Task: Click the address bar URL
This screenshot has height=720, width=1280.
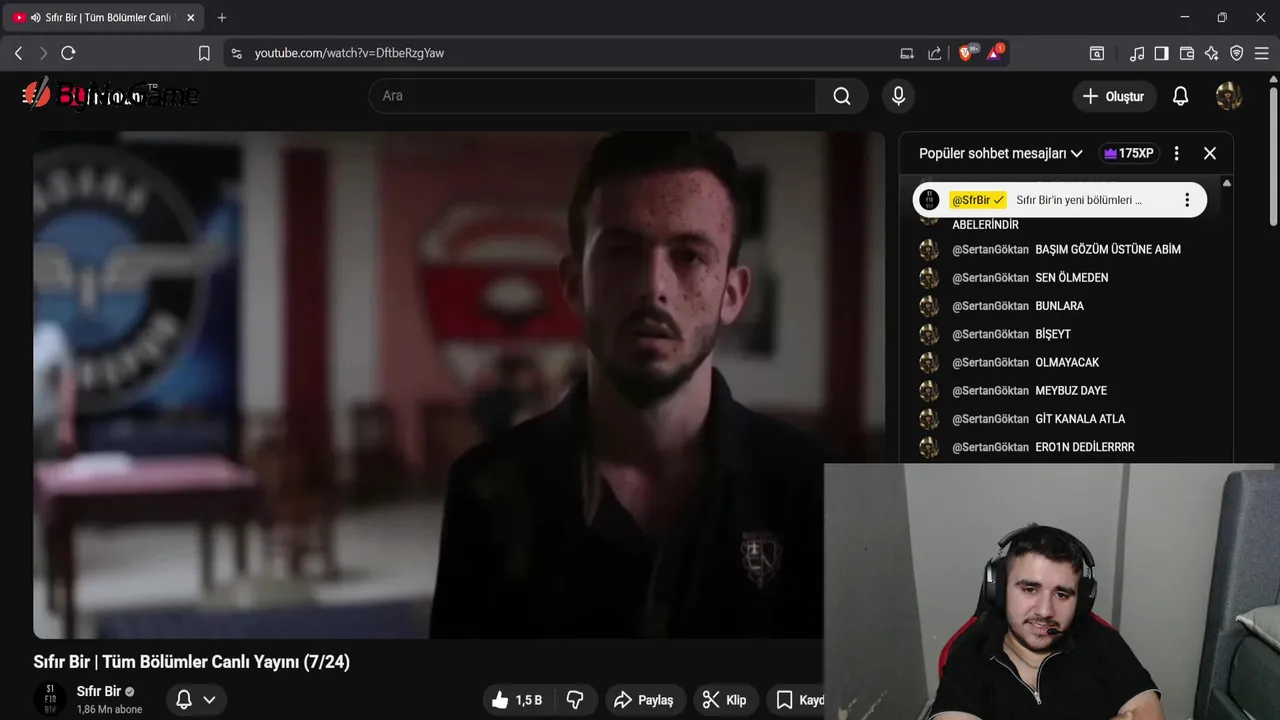Action: [349, 53]
